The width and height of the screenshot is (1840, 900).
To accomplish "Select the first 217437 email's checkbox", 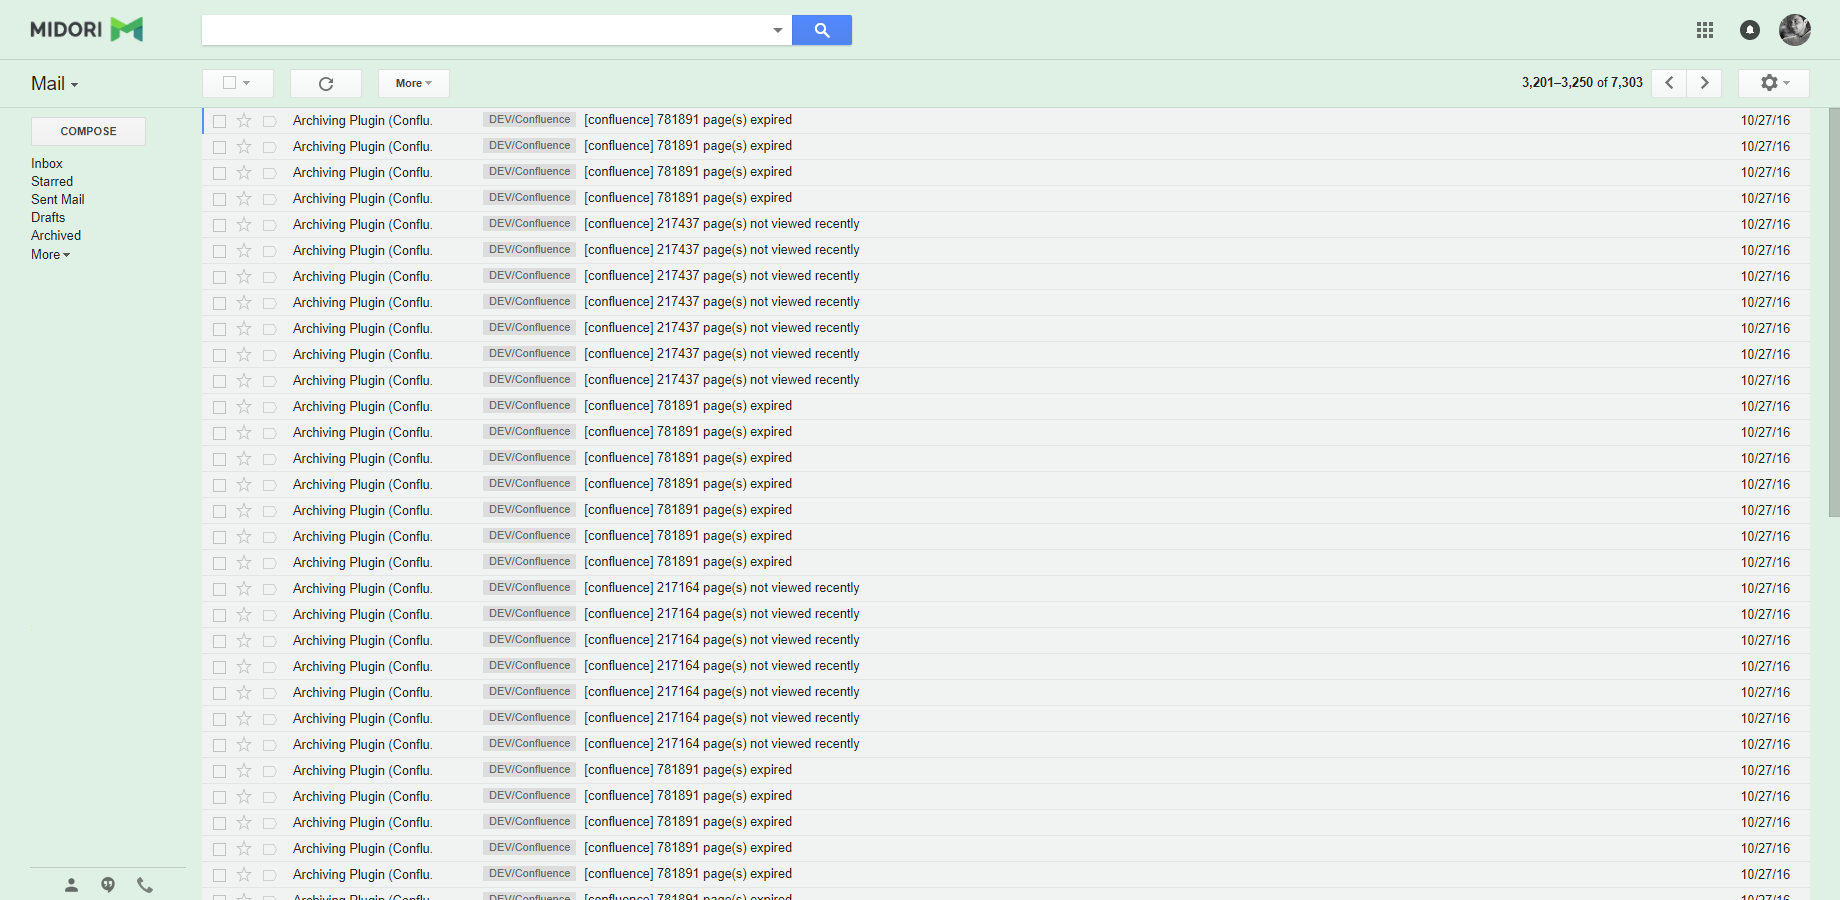I will click(219, 225).
